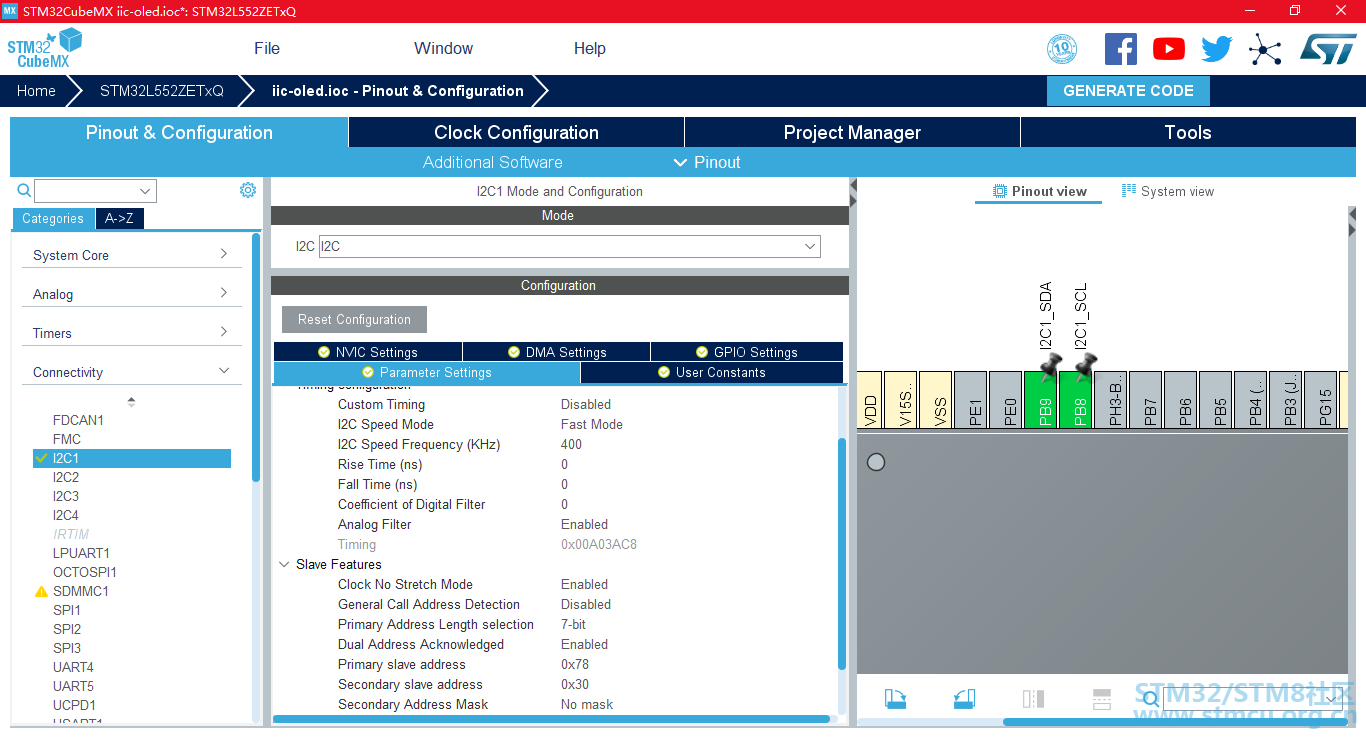
Task: Open the peripheral search combo box
Action: (95, 190)
